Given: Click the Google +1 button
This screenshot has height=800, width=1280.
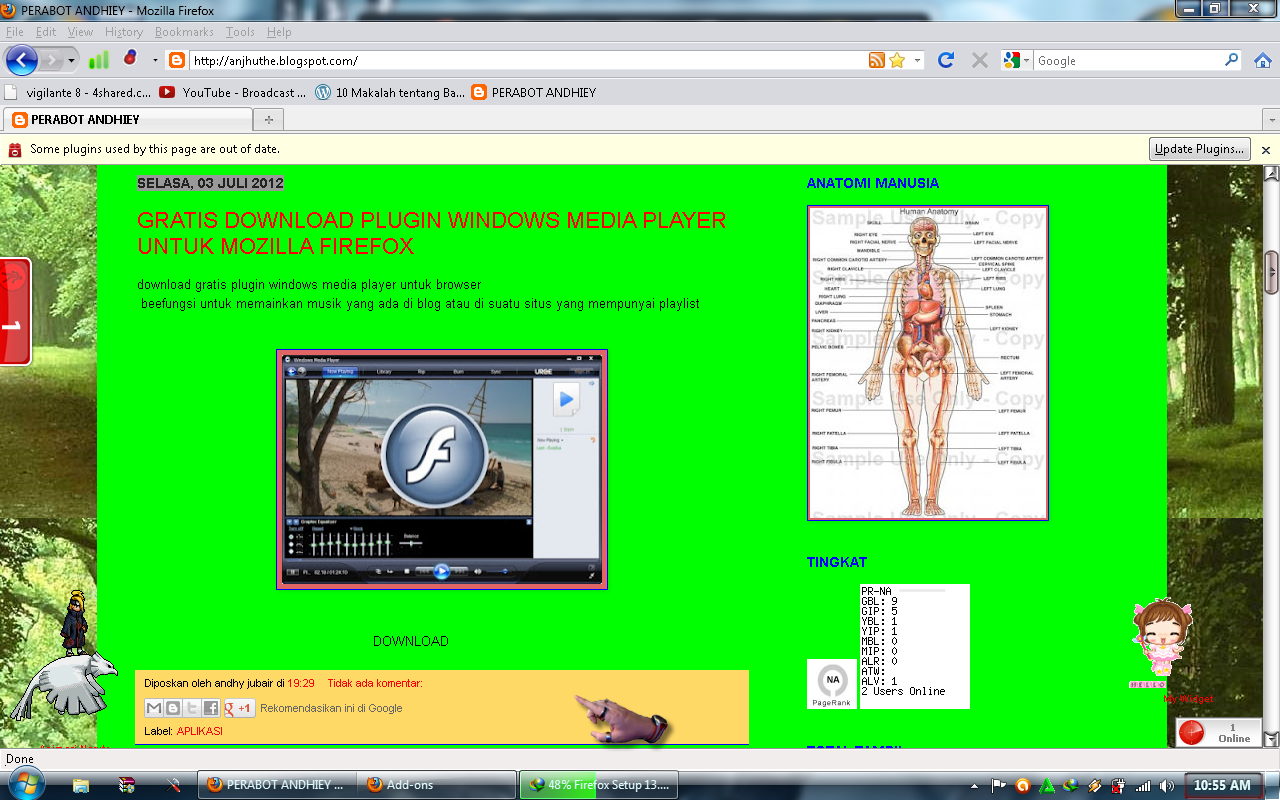Looking at the screenshot, I should click(239, 708).
